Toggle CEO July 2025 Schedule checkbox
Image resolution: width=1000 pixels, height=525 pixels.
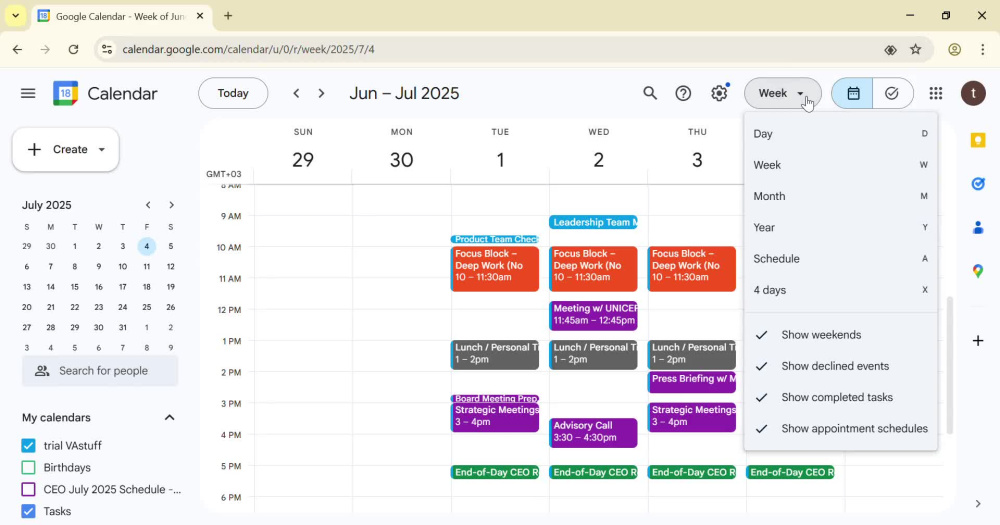pyautogui.click(x=28, y=489)
